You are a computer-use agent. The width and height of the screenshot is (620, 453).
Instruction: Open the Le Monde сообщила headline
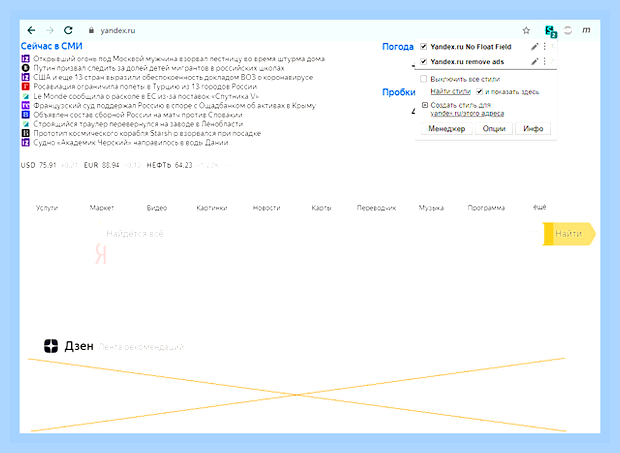tap(146, 96)
